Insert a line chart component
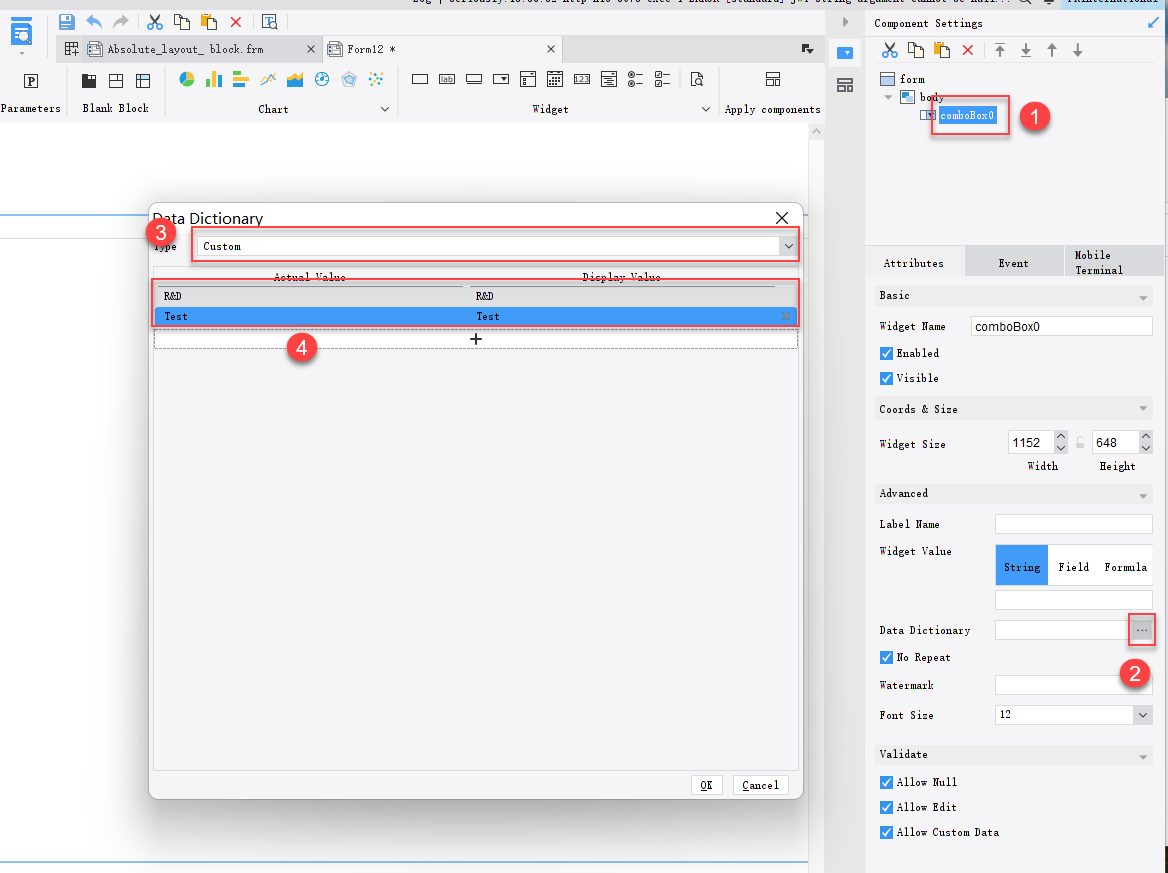The width and height of the screenshot is (1168, 873). [x=268, y=79]
